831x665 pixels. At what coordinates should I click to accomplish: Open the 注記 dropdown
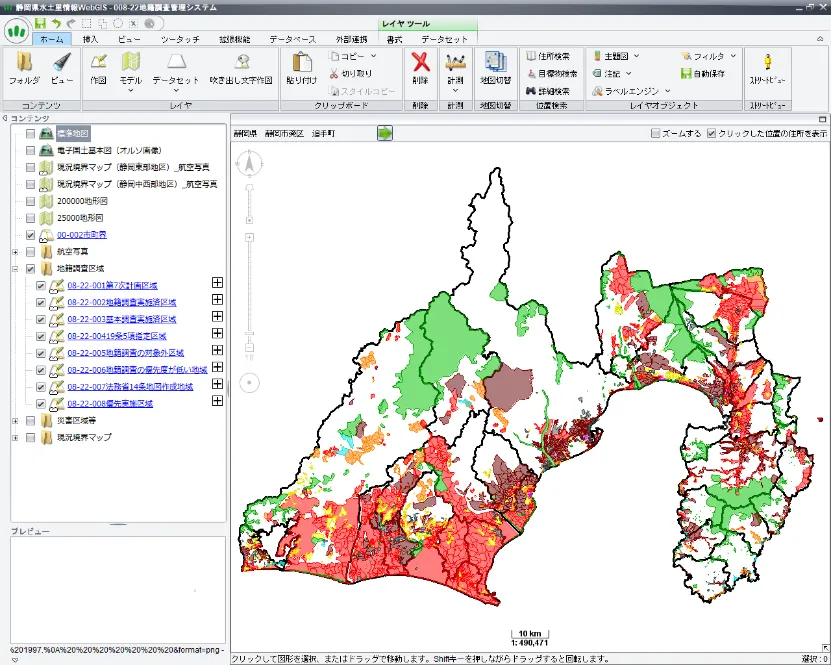[629, 73]
